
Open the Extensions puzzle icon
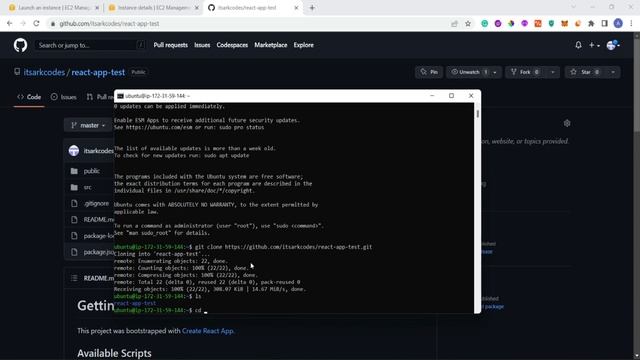point(591,24)
